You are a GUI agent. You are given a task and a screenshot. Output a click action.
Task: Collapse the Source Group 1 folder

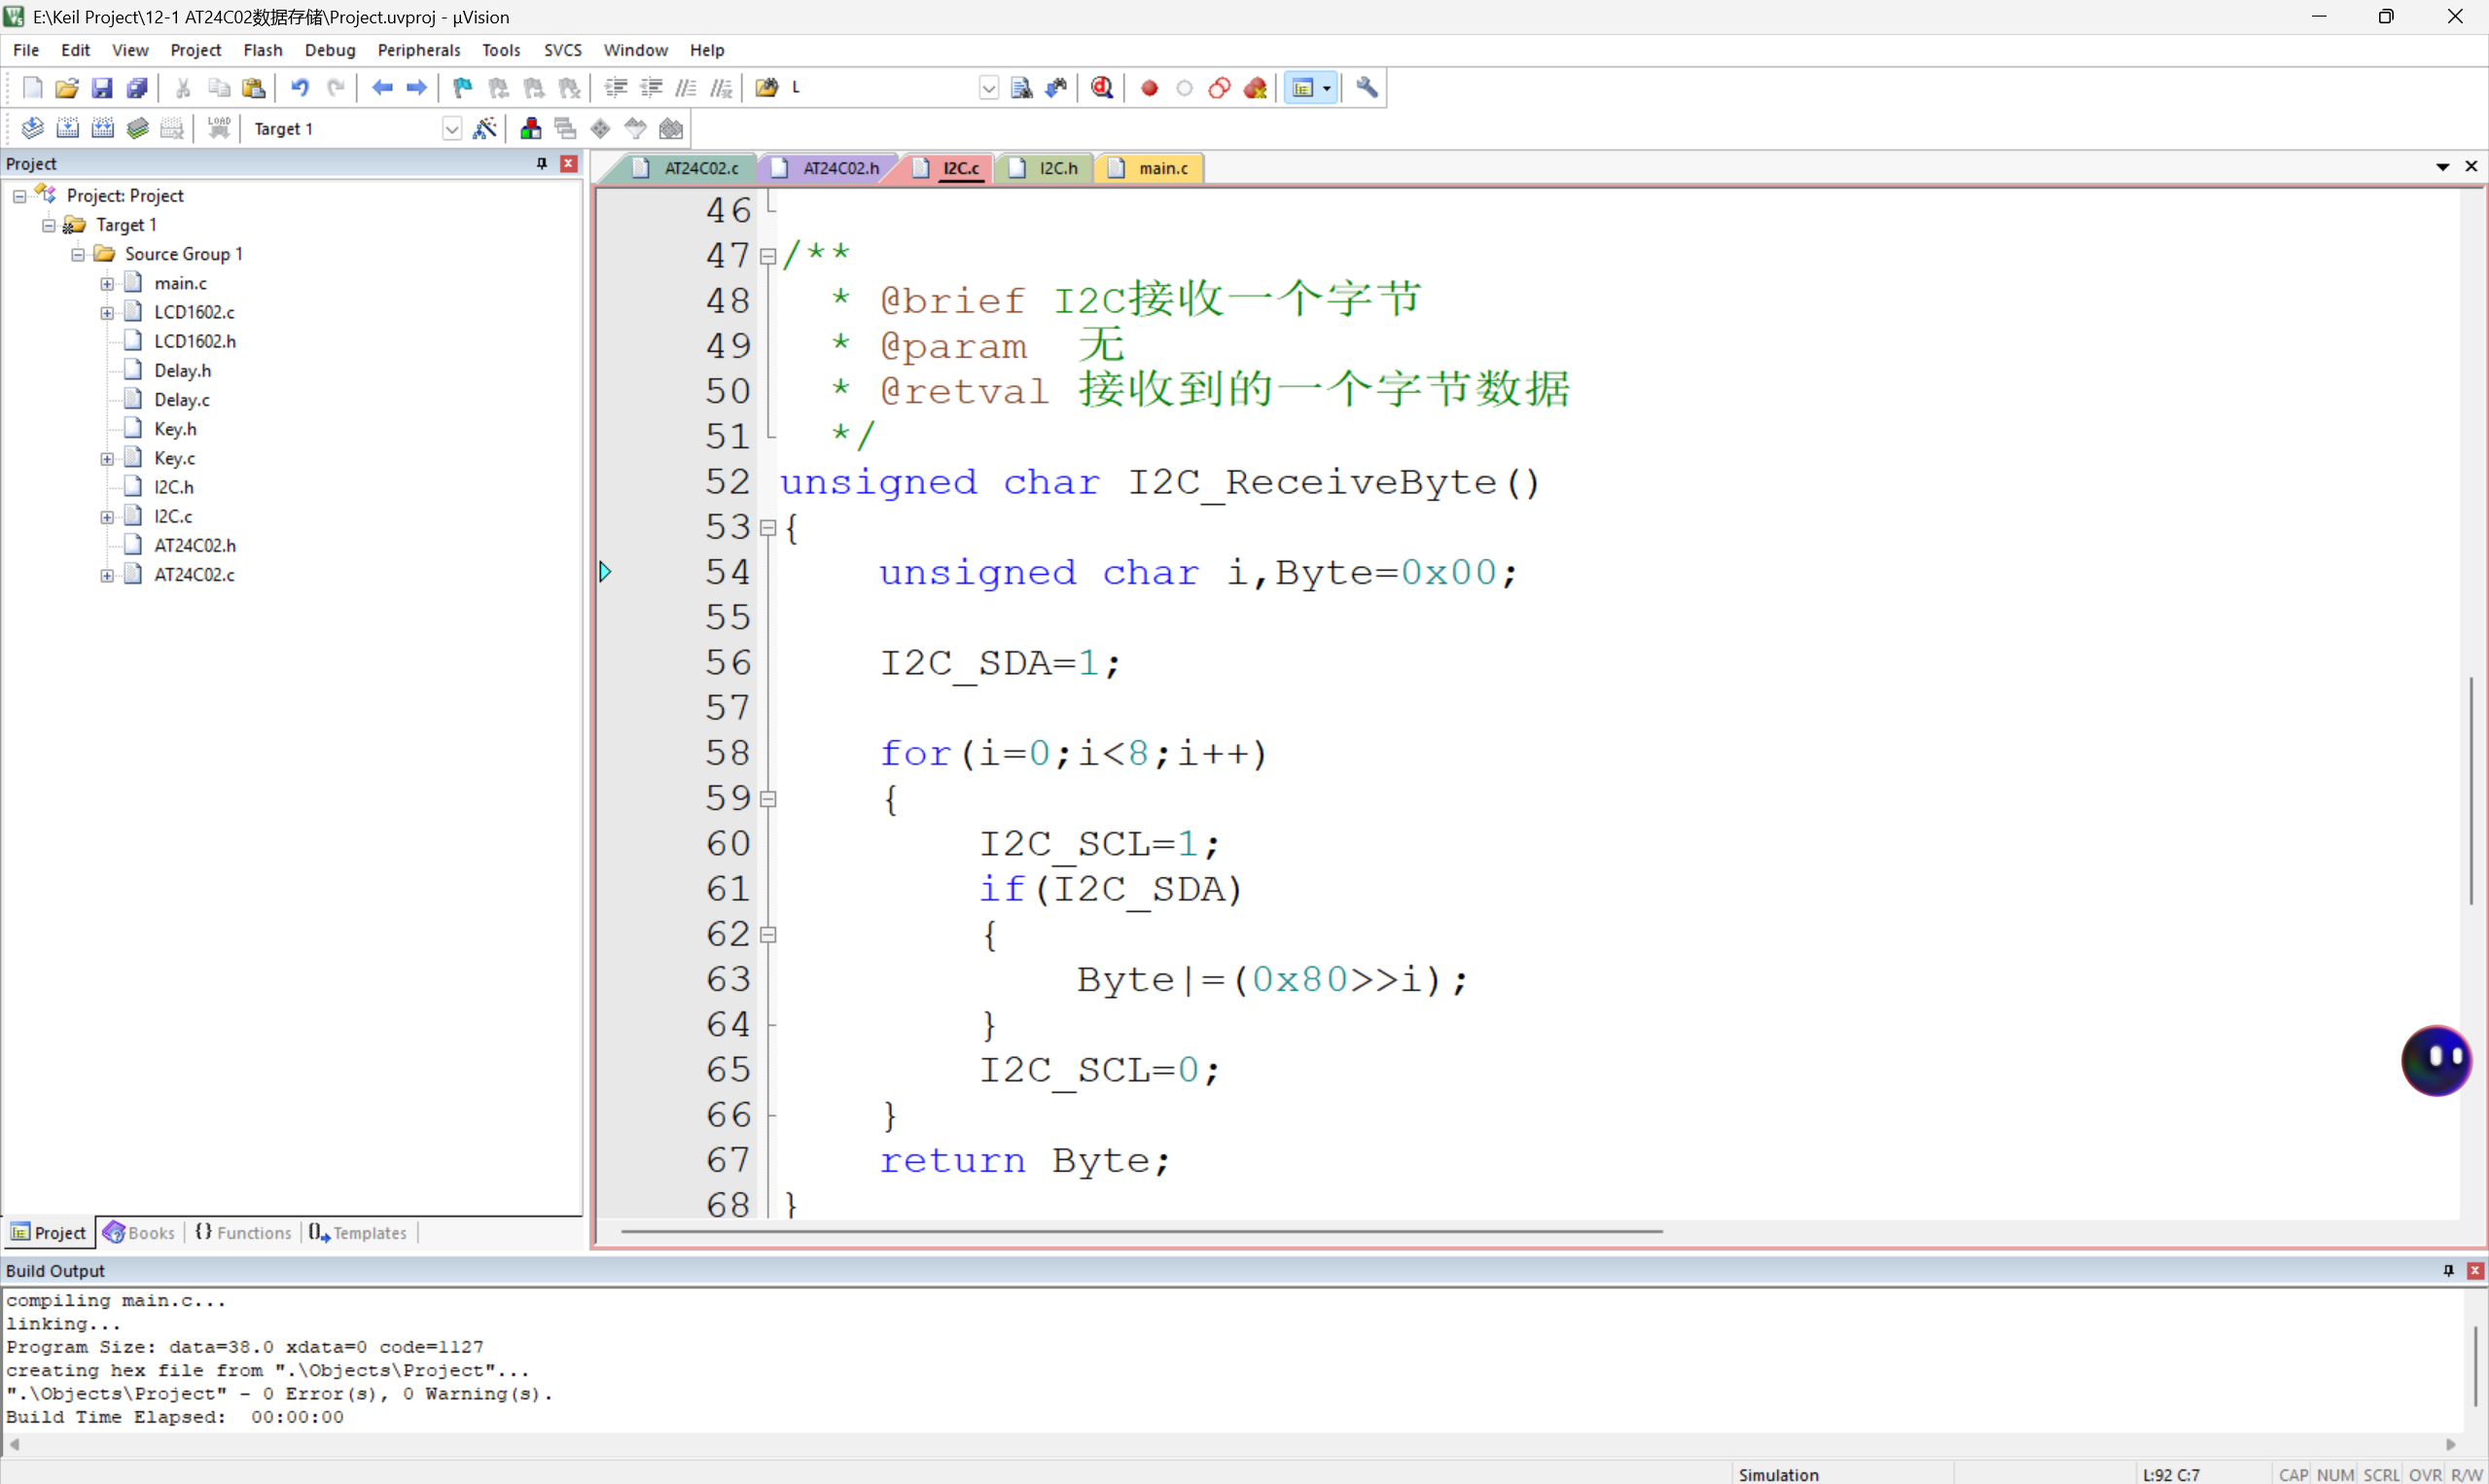77,254
